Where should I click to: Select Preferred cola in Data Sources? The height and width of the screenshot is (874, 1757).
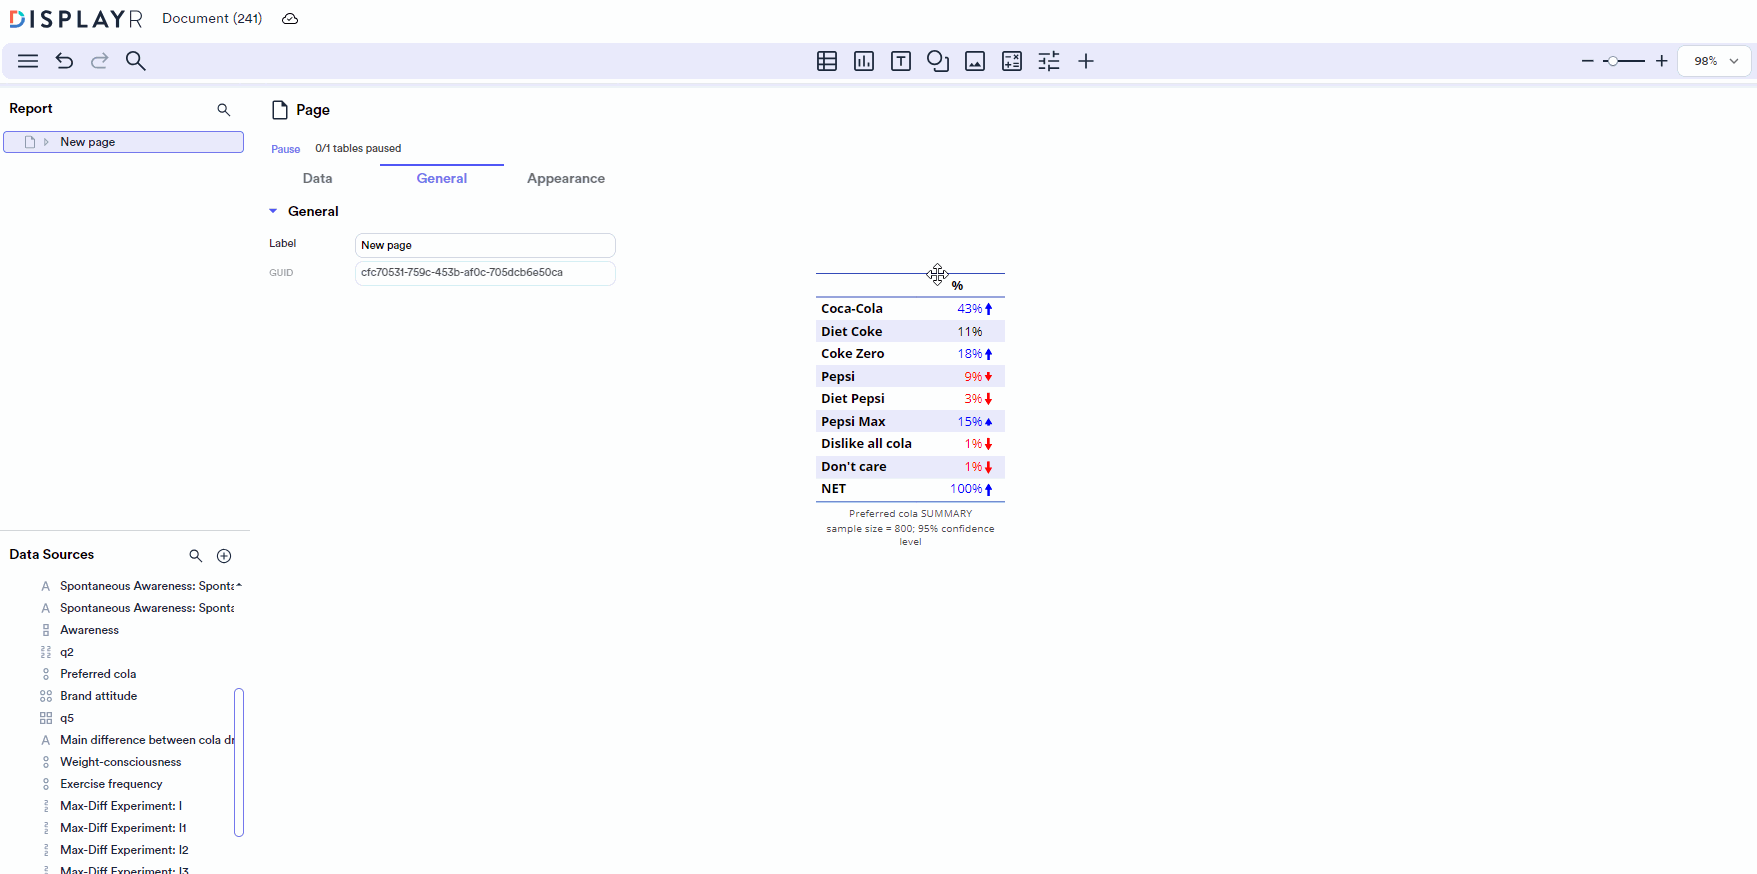98,674
